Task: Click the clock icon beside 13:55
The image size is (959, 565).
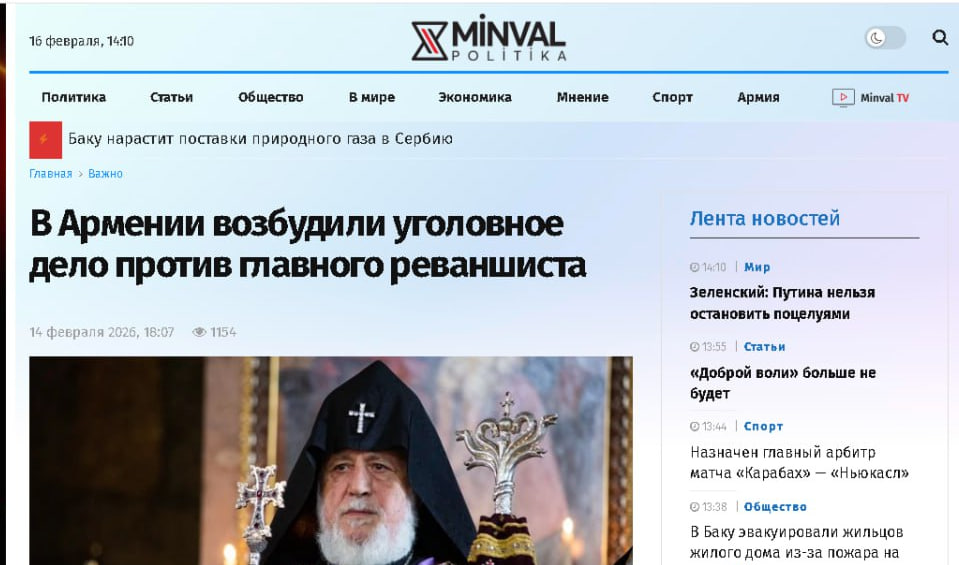Action: coord(694,347)
